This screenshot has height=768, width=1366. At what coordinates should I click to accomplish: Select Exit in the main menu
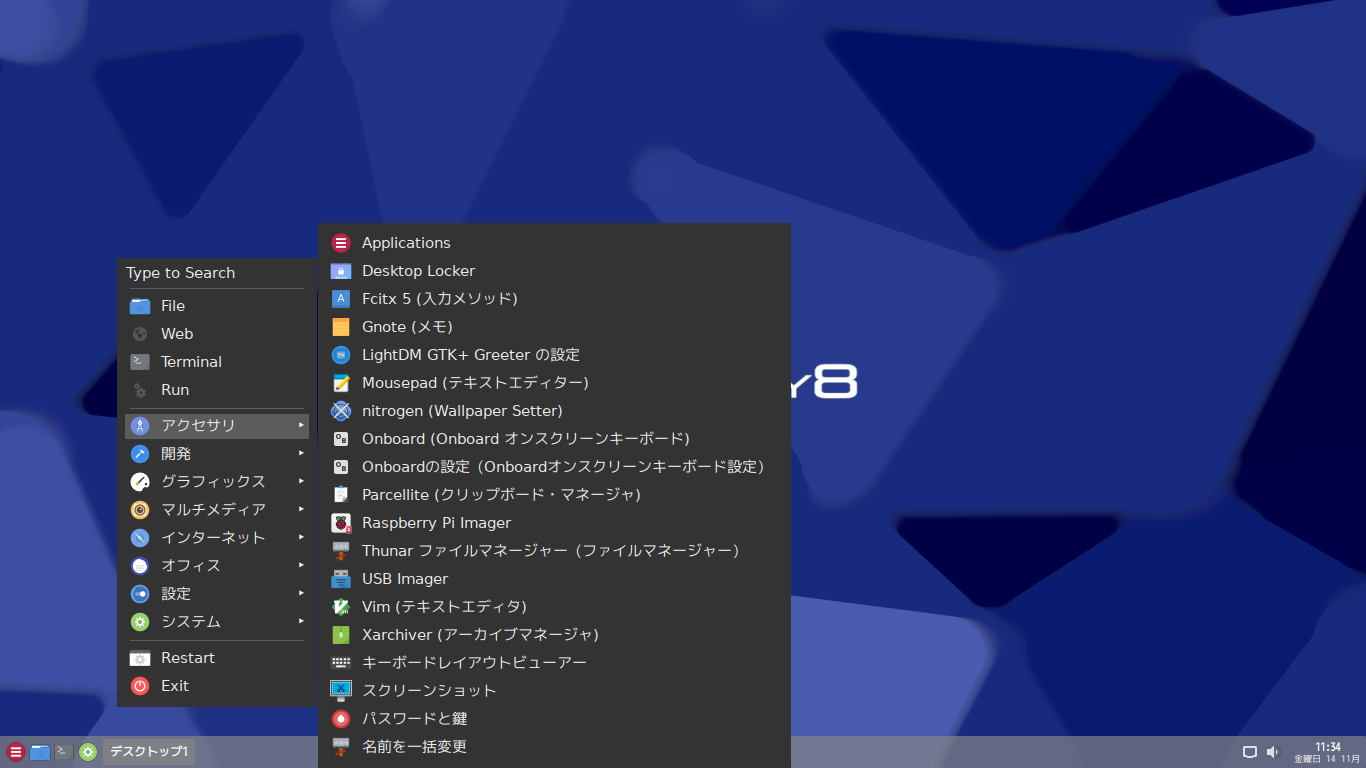tap(217, 686)
